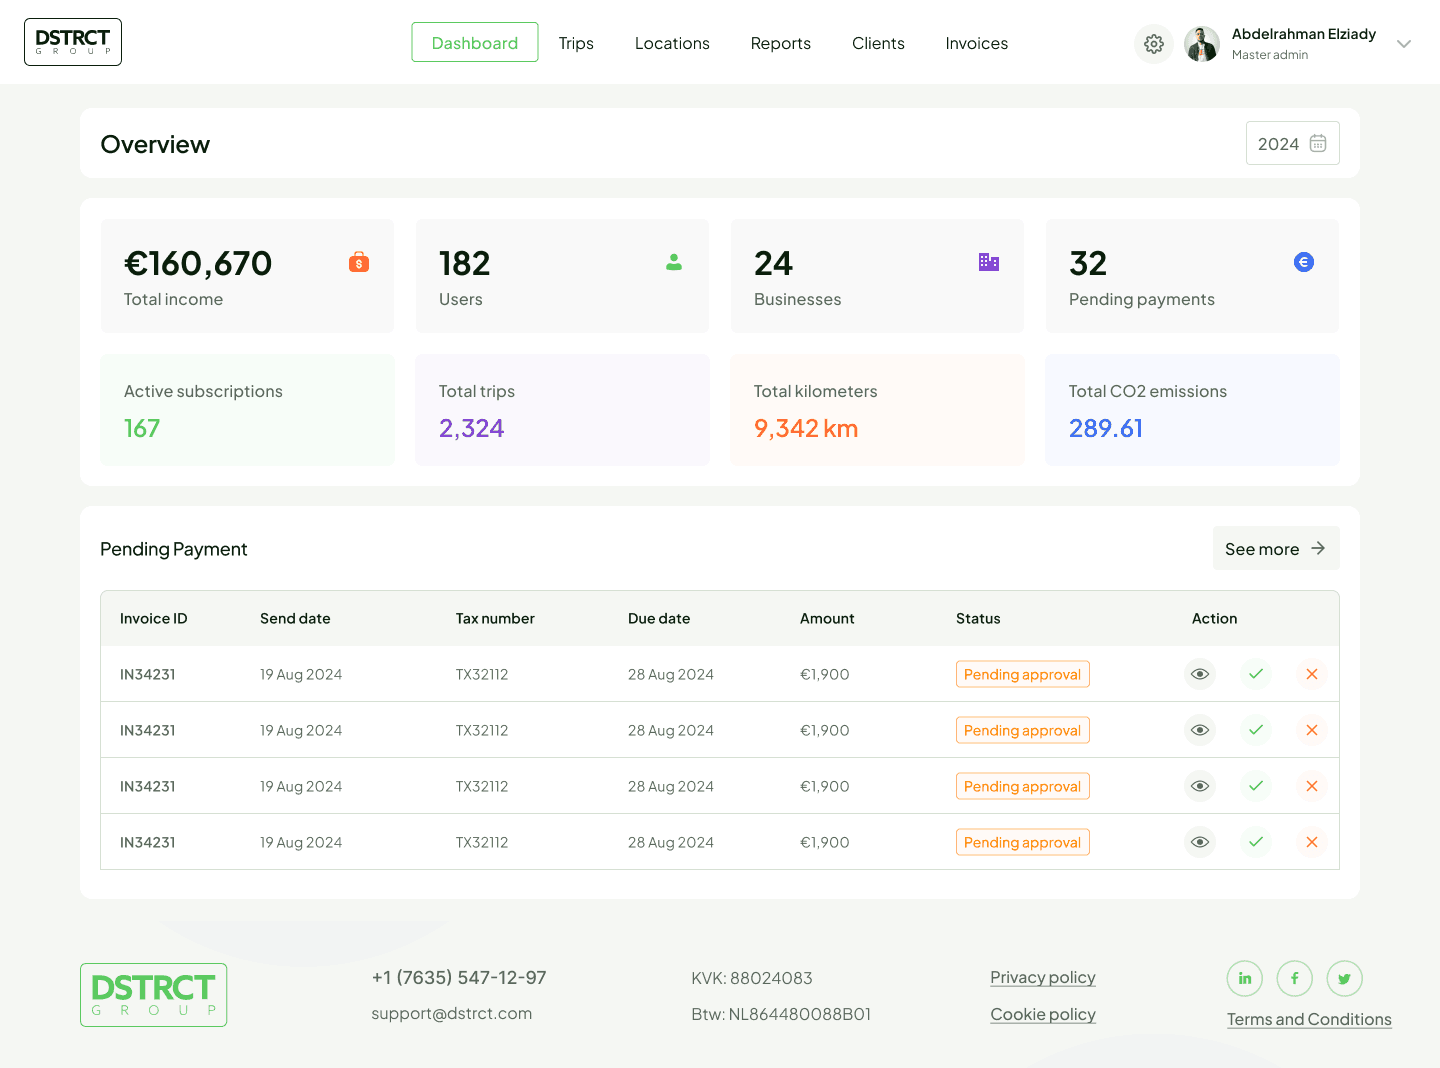Navigate to the Invoices tab
This screenshot has width=1440, height=1068.
coord(977,43)
